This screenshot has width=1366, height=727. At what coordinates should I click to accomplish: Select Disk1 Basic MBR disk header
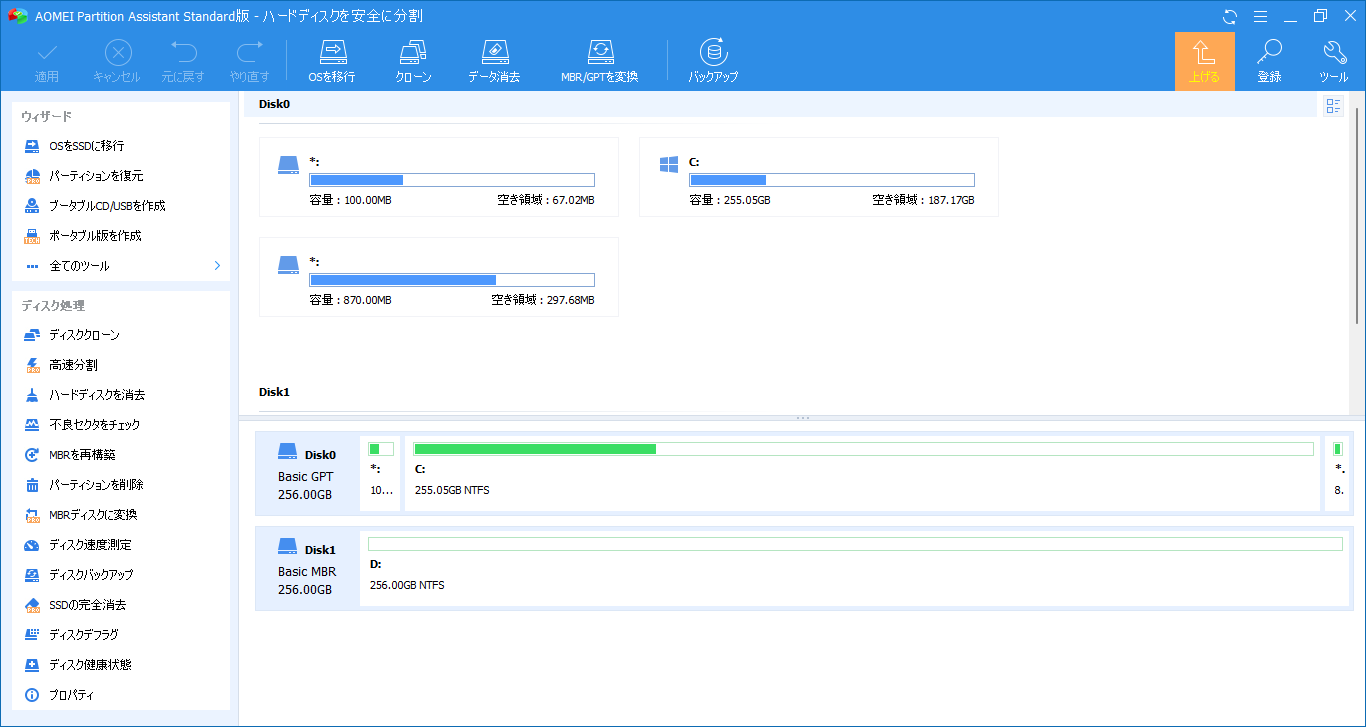[307, 568]
